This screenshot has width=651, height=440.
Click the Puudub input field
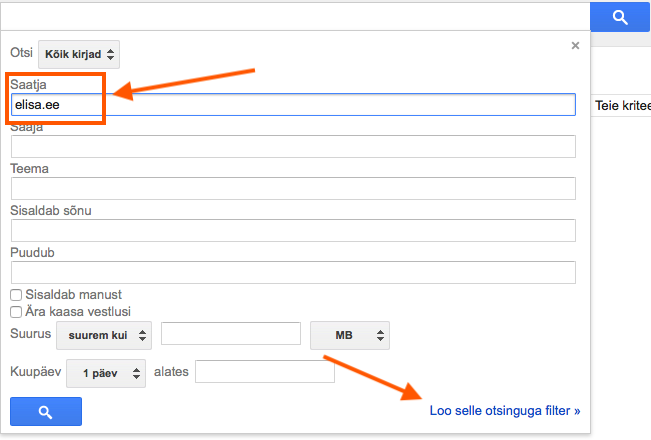[x=293, y=272]
